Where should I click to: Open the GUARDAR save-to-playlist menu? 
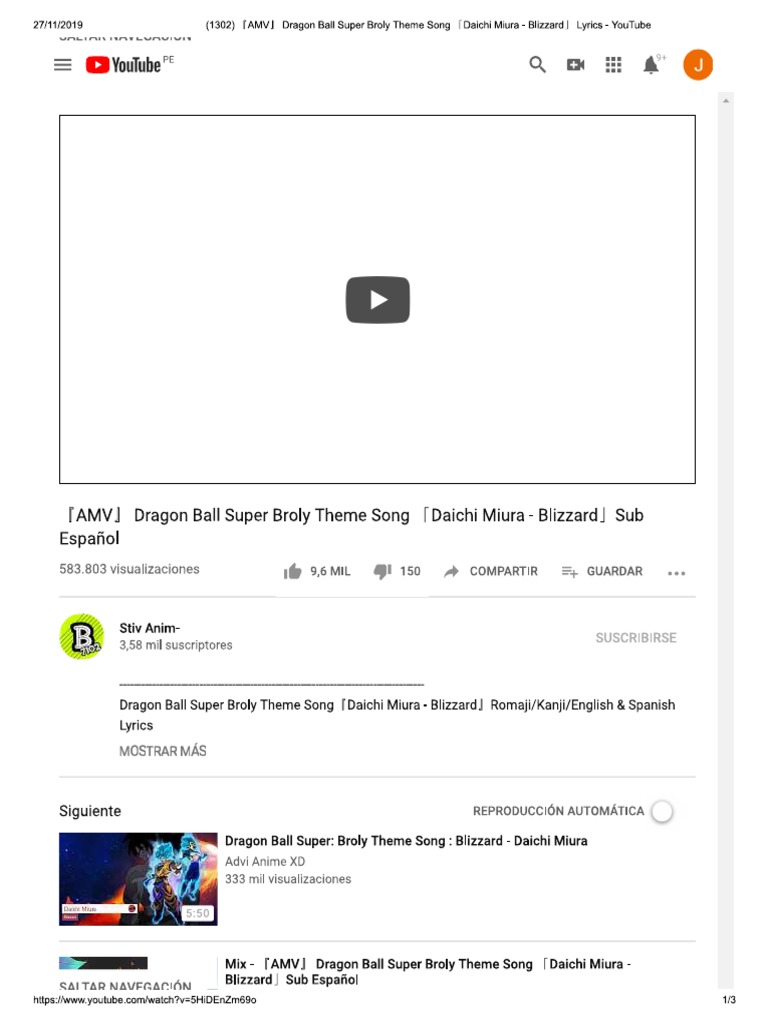pos(602,571)
